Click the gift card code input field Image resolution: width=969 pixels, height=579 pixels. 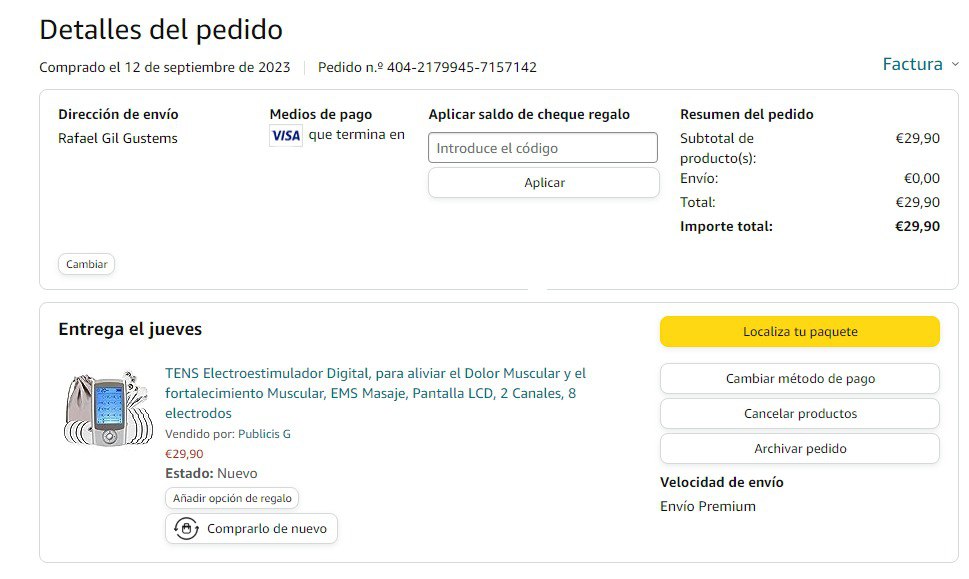point(543,148)
